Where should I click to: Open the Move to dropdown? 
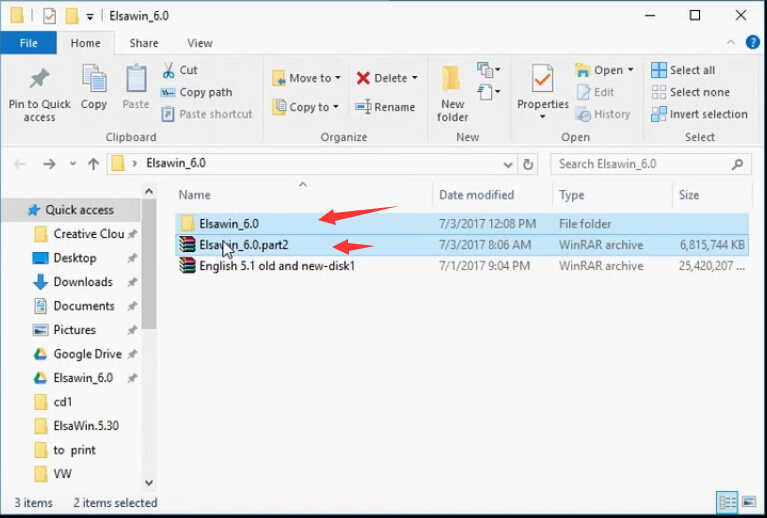tap(306, 78)
